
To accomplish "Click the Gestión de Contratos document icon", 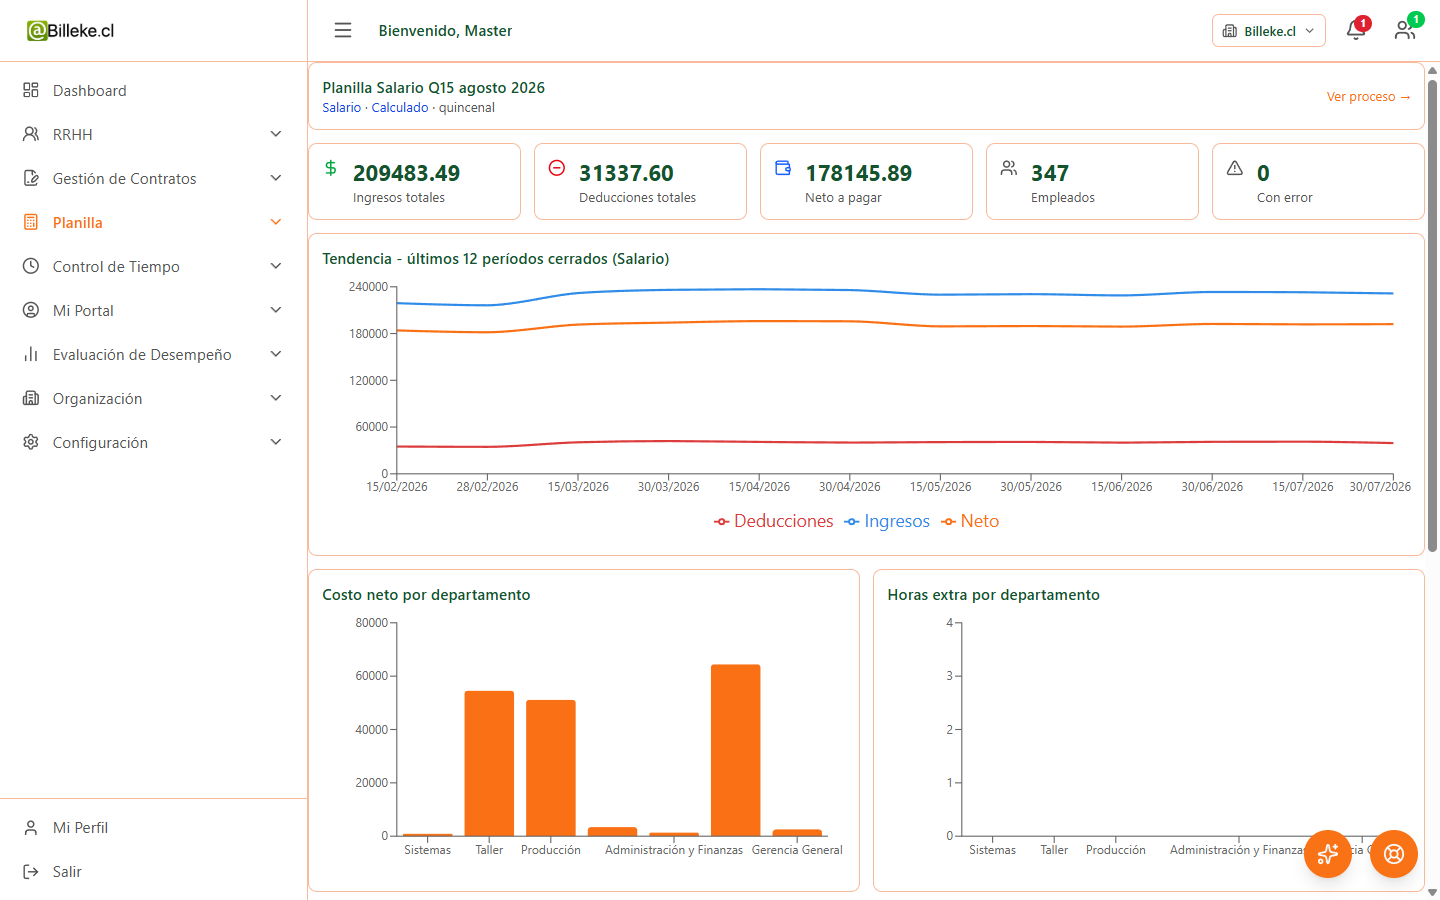I will (31, 178).
